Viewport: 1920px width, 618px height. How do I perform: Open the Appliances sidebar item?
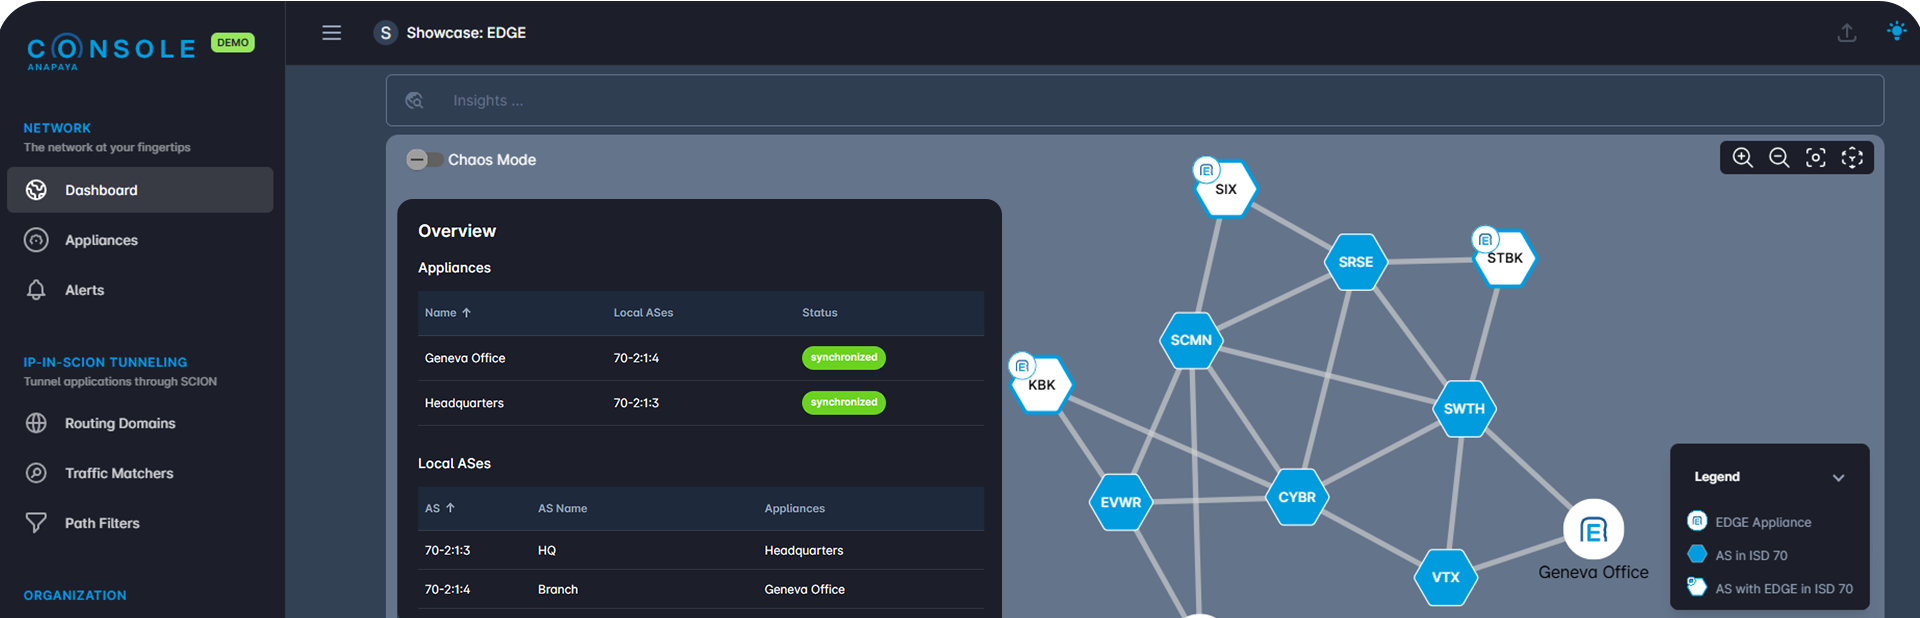[x=101, y=240]
